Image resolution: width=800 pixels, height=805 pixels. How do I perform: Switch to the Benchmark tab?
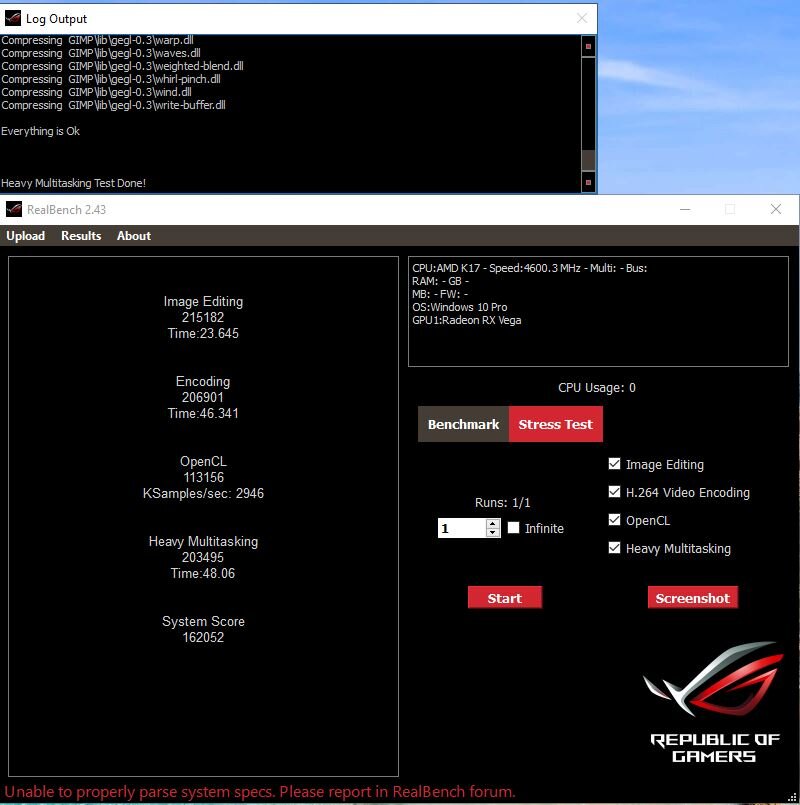pyautogui.click(x=463, y=424)
